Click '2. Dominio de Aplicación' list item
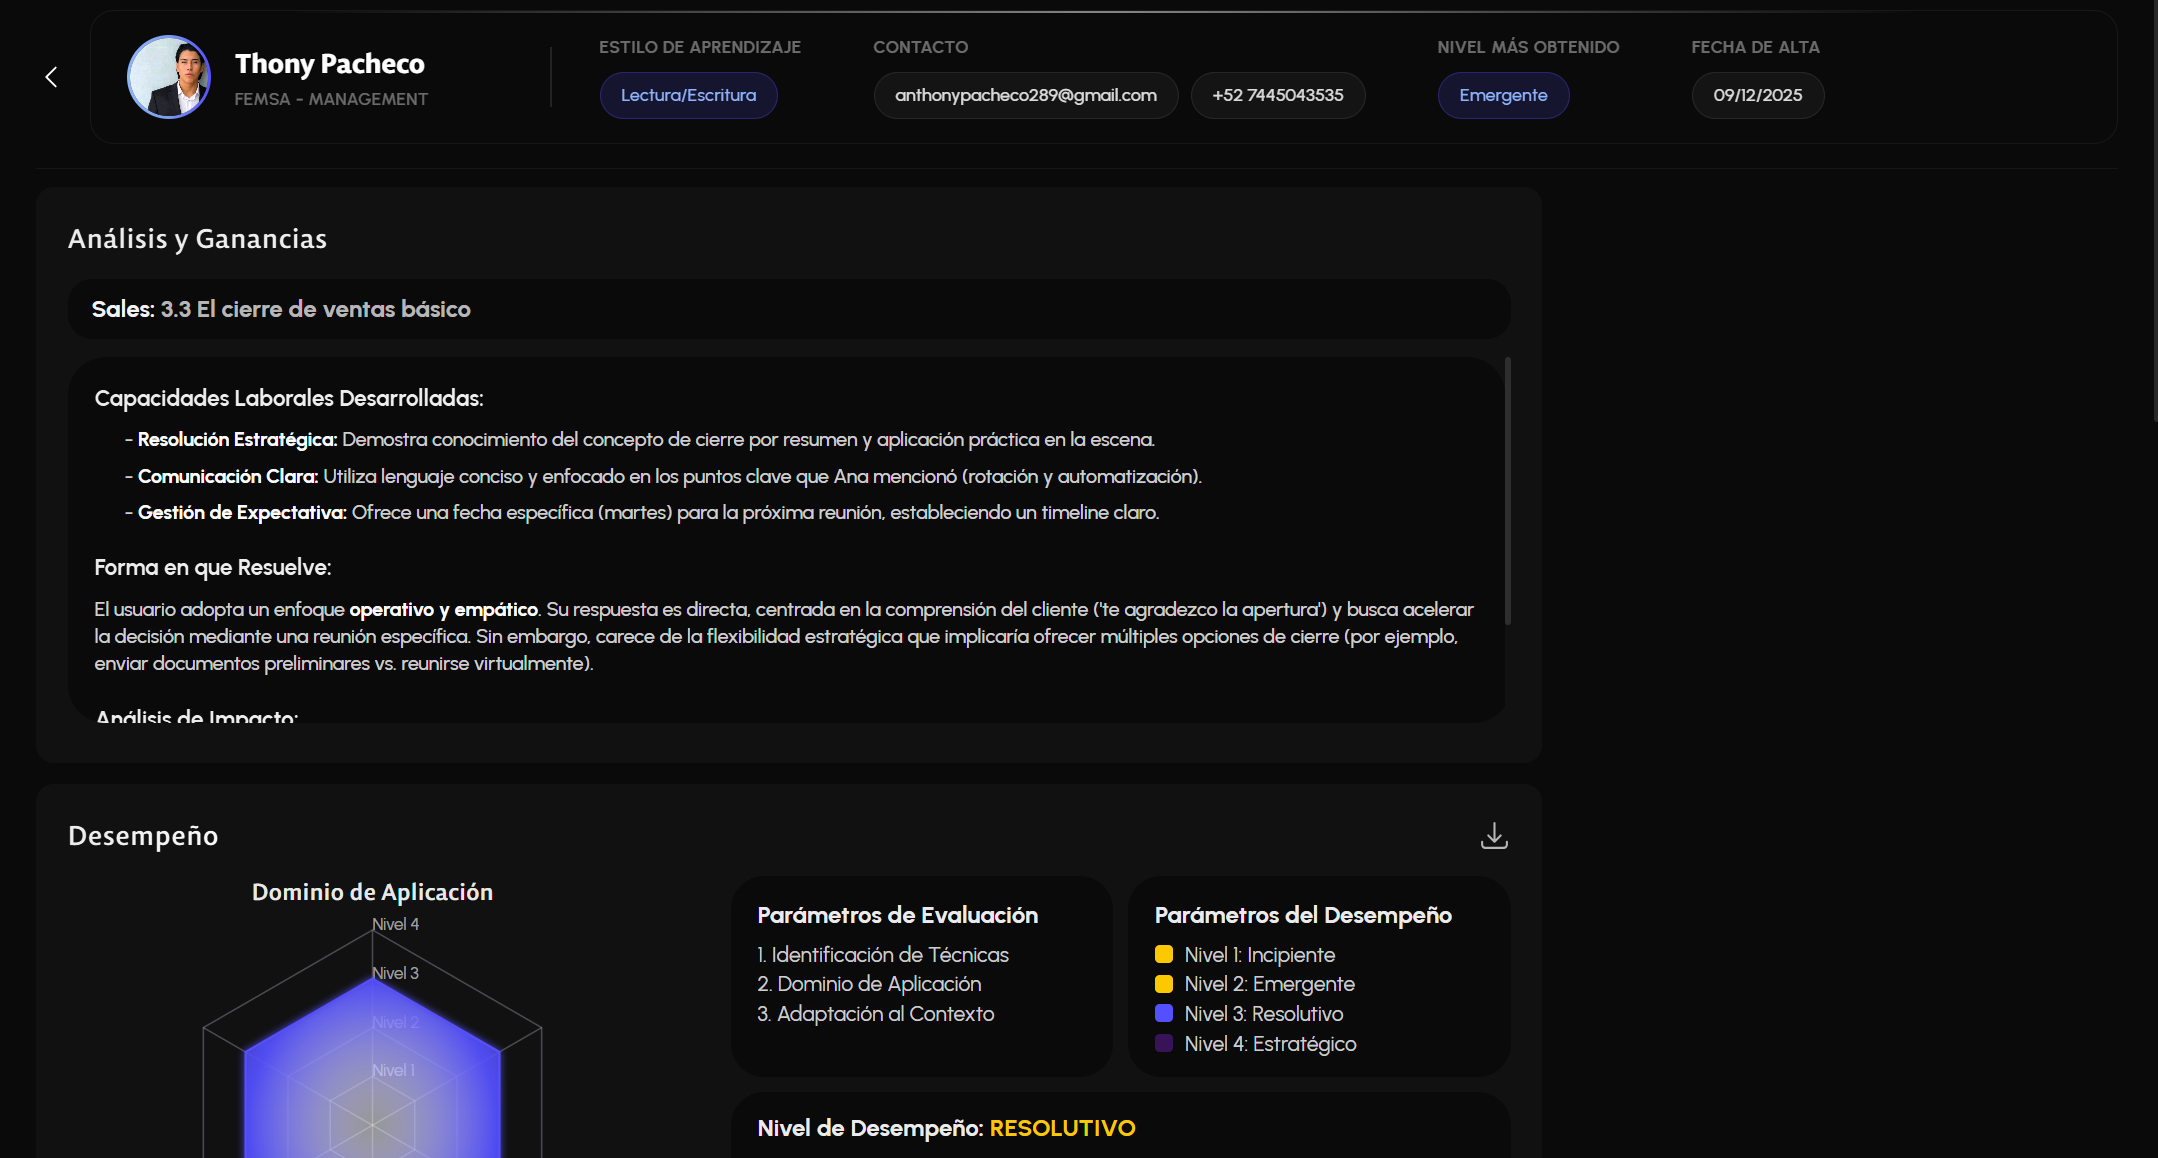 point(869,984)
